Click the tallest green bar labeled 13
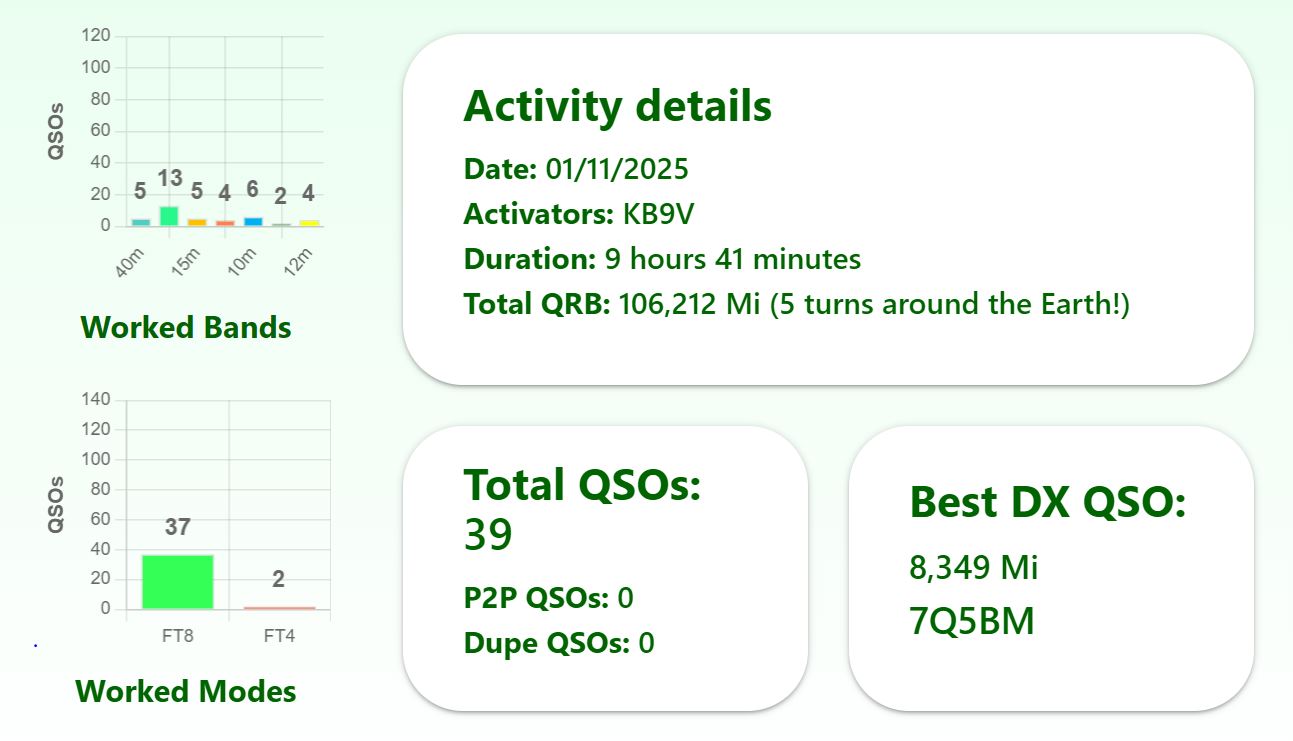Screen dimensions: 1293x741 pos(169,216)
